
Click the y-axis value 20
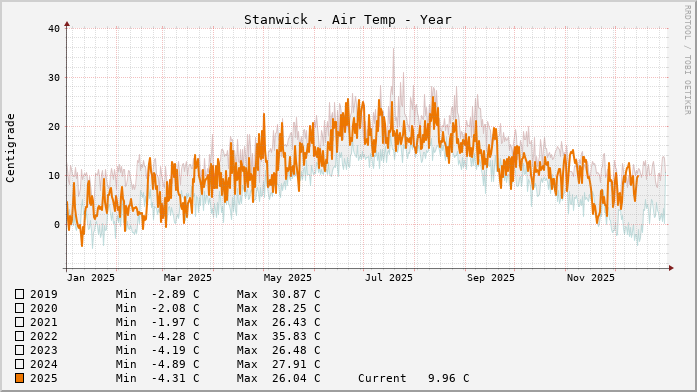(x=54, y=127)
